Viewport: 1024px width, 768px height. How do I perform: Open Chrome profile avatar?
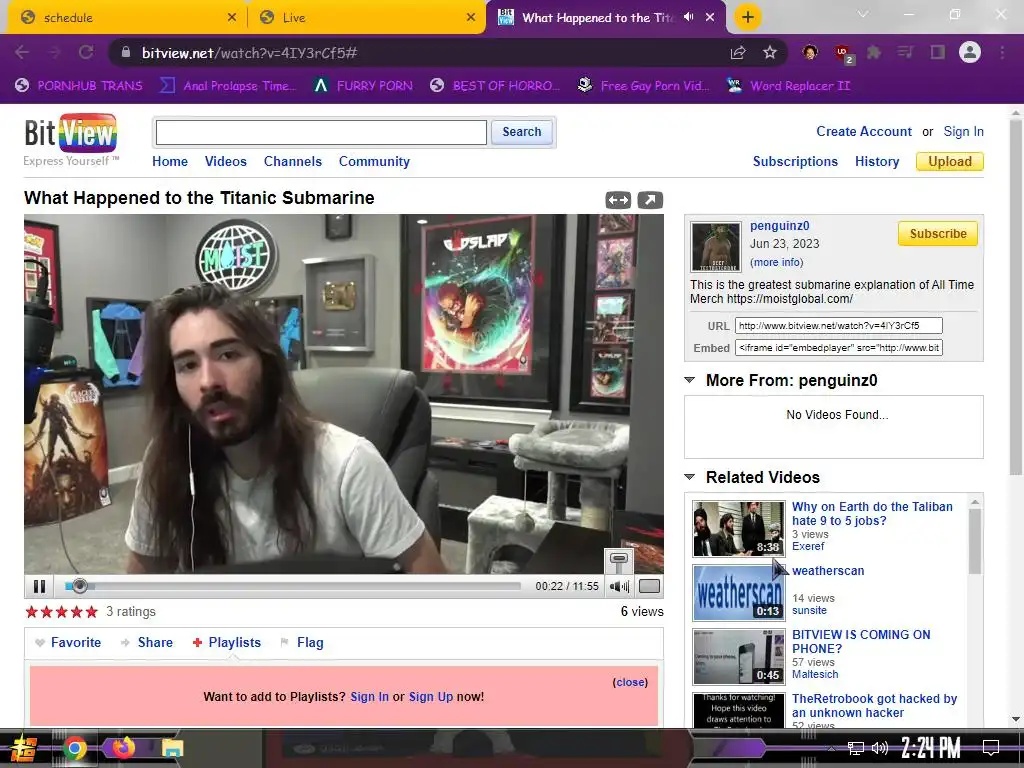pos(970,52)
